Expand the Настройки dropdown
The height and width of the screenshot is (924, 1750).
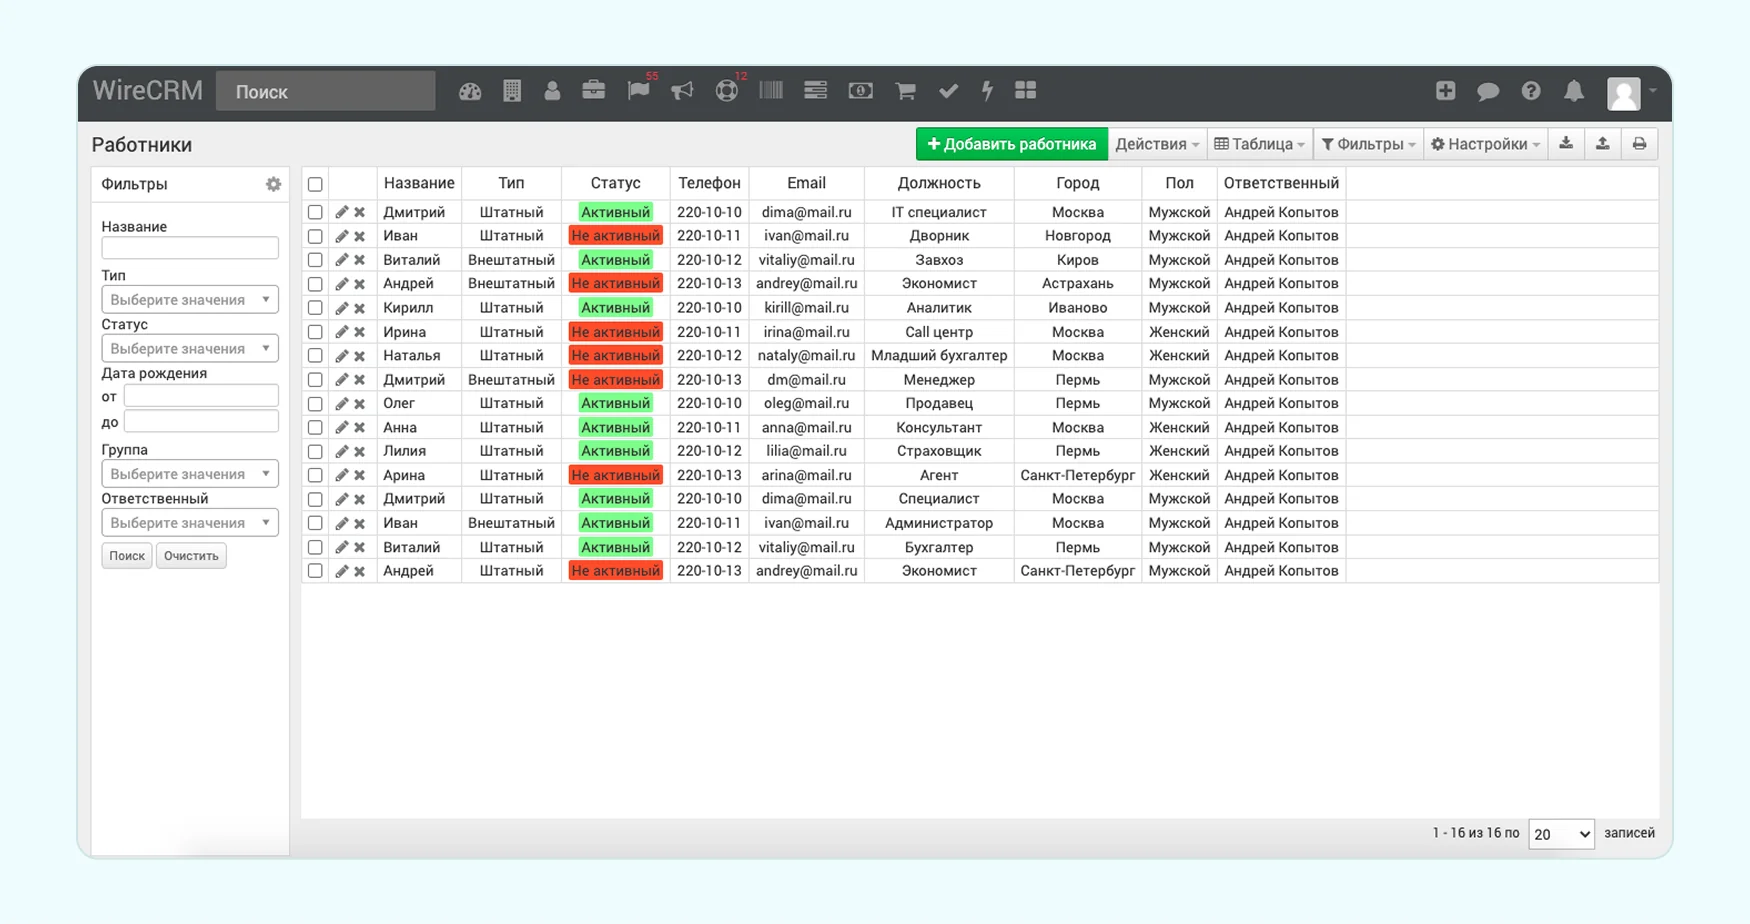click(1485, 144)
